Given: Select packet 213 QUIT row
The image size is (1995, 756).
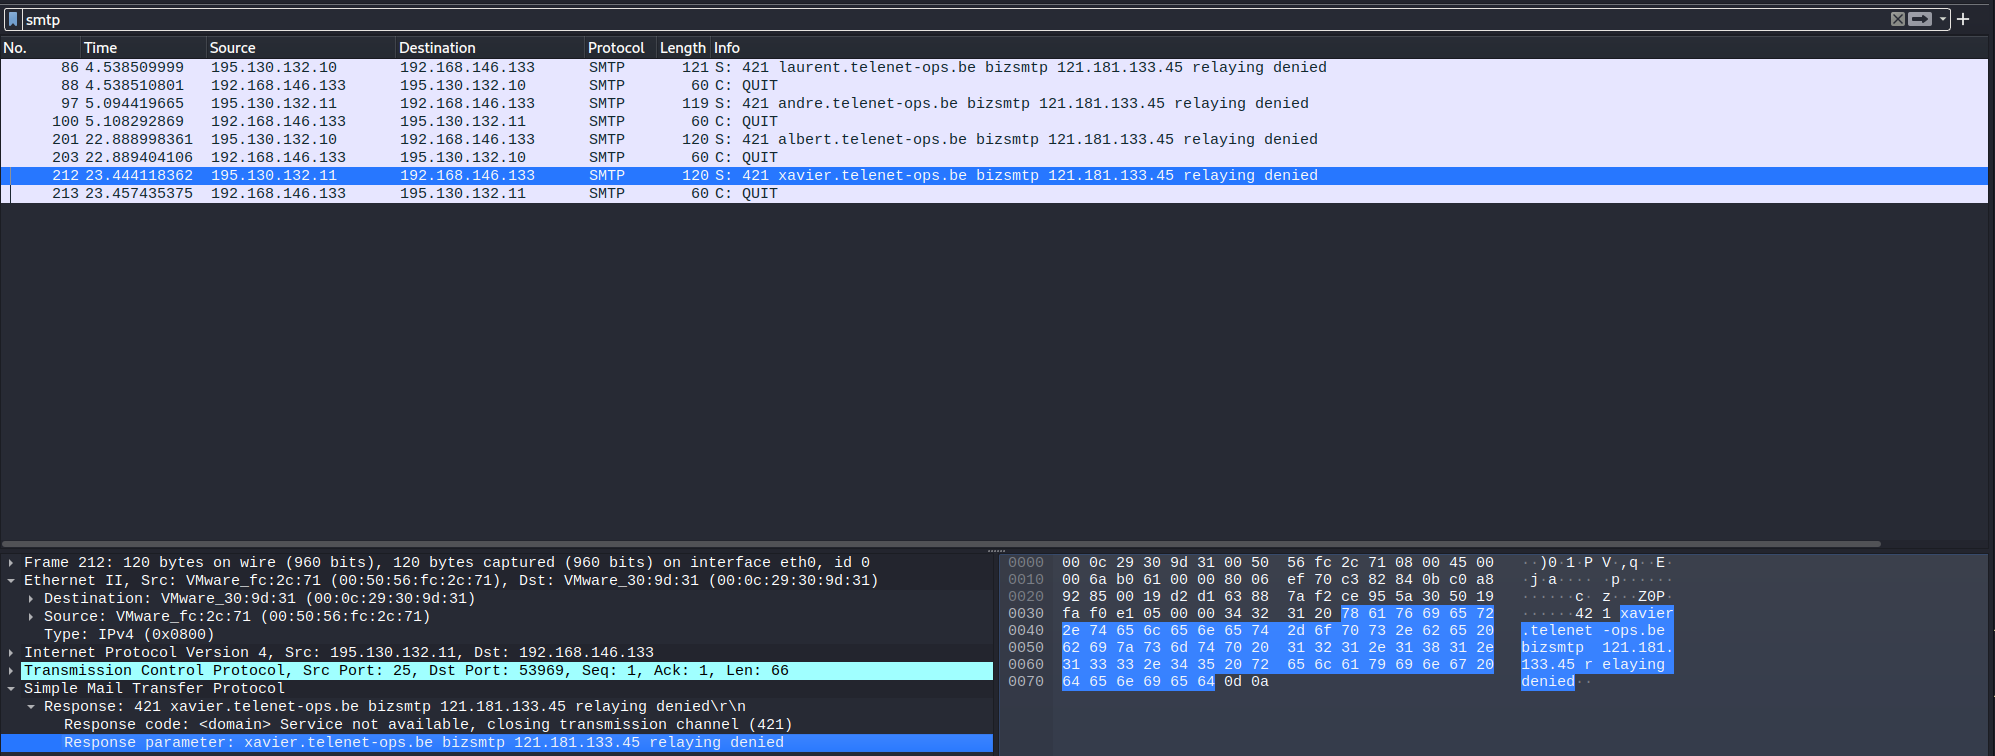Looking at the screenshot, I should pyautogui.click(x=994, y=194).
